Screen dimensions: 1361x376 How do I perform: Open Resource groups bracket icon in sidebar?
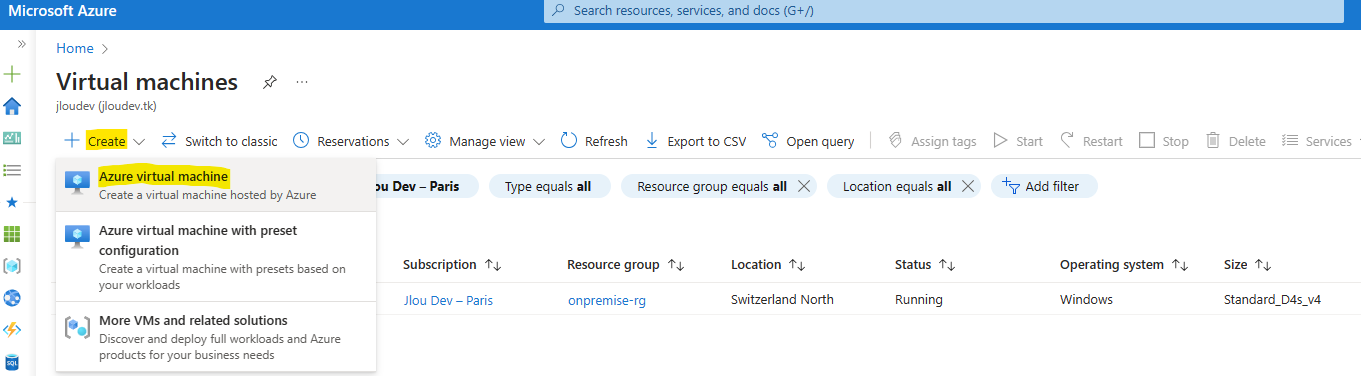(12, 266)
